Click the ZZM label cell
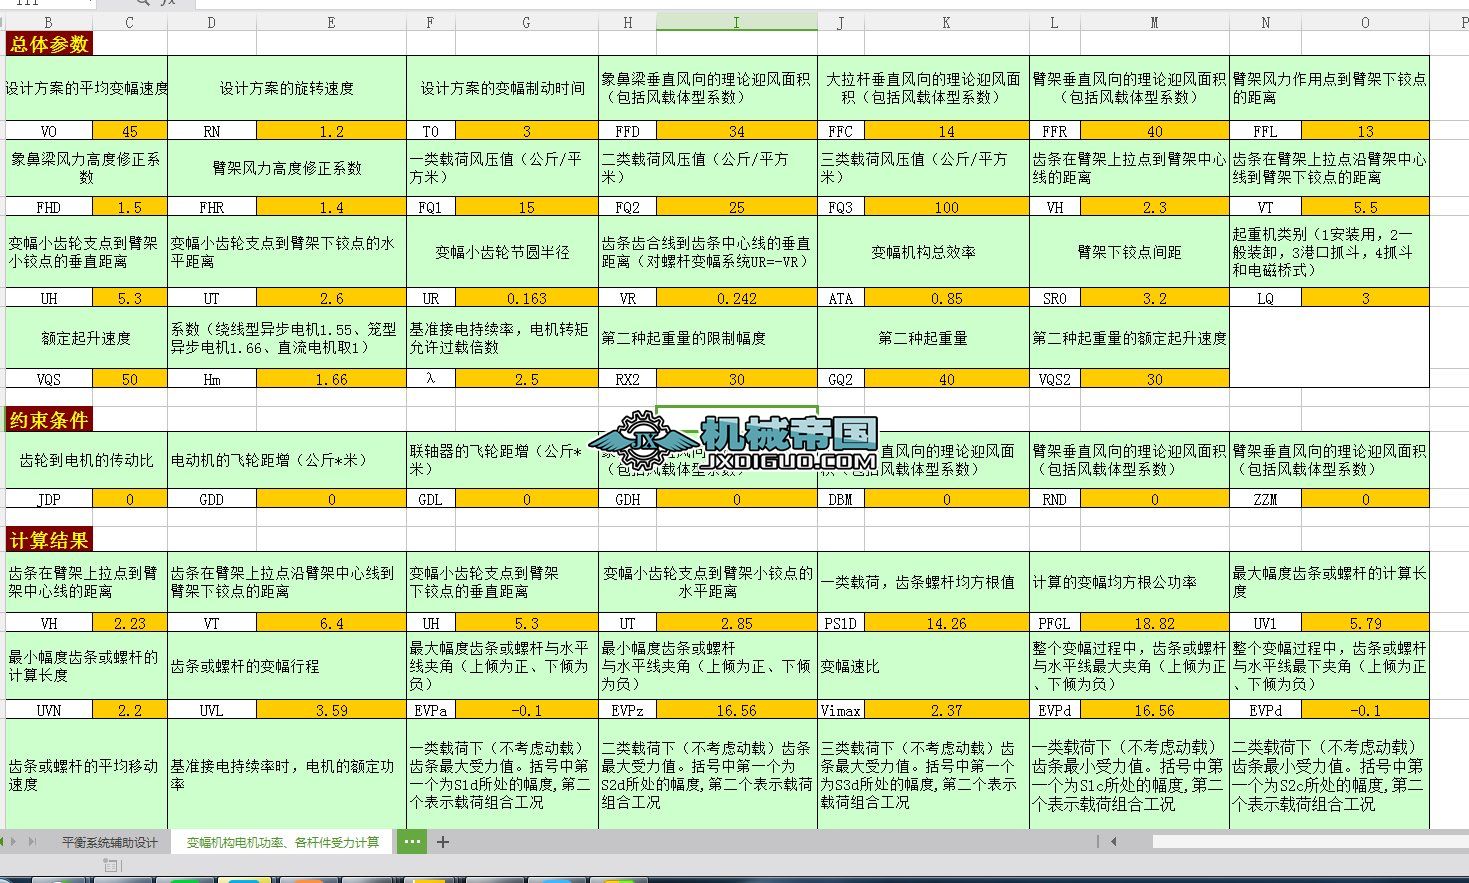 point(1266,499)
